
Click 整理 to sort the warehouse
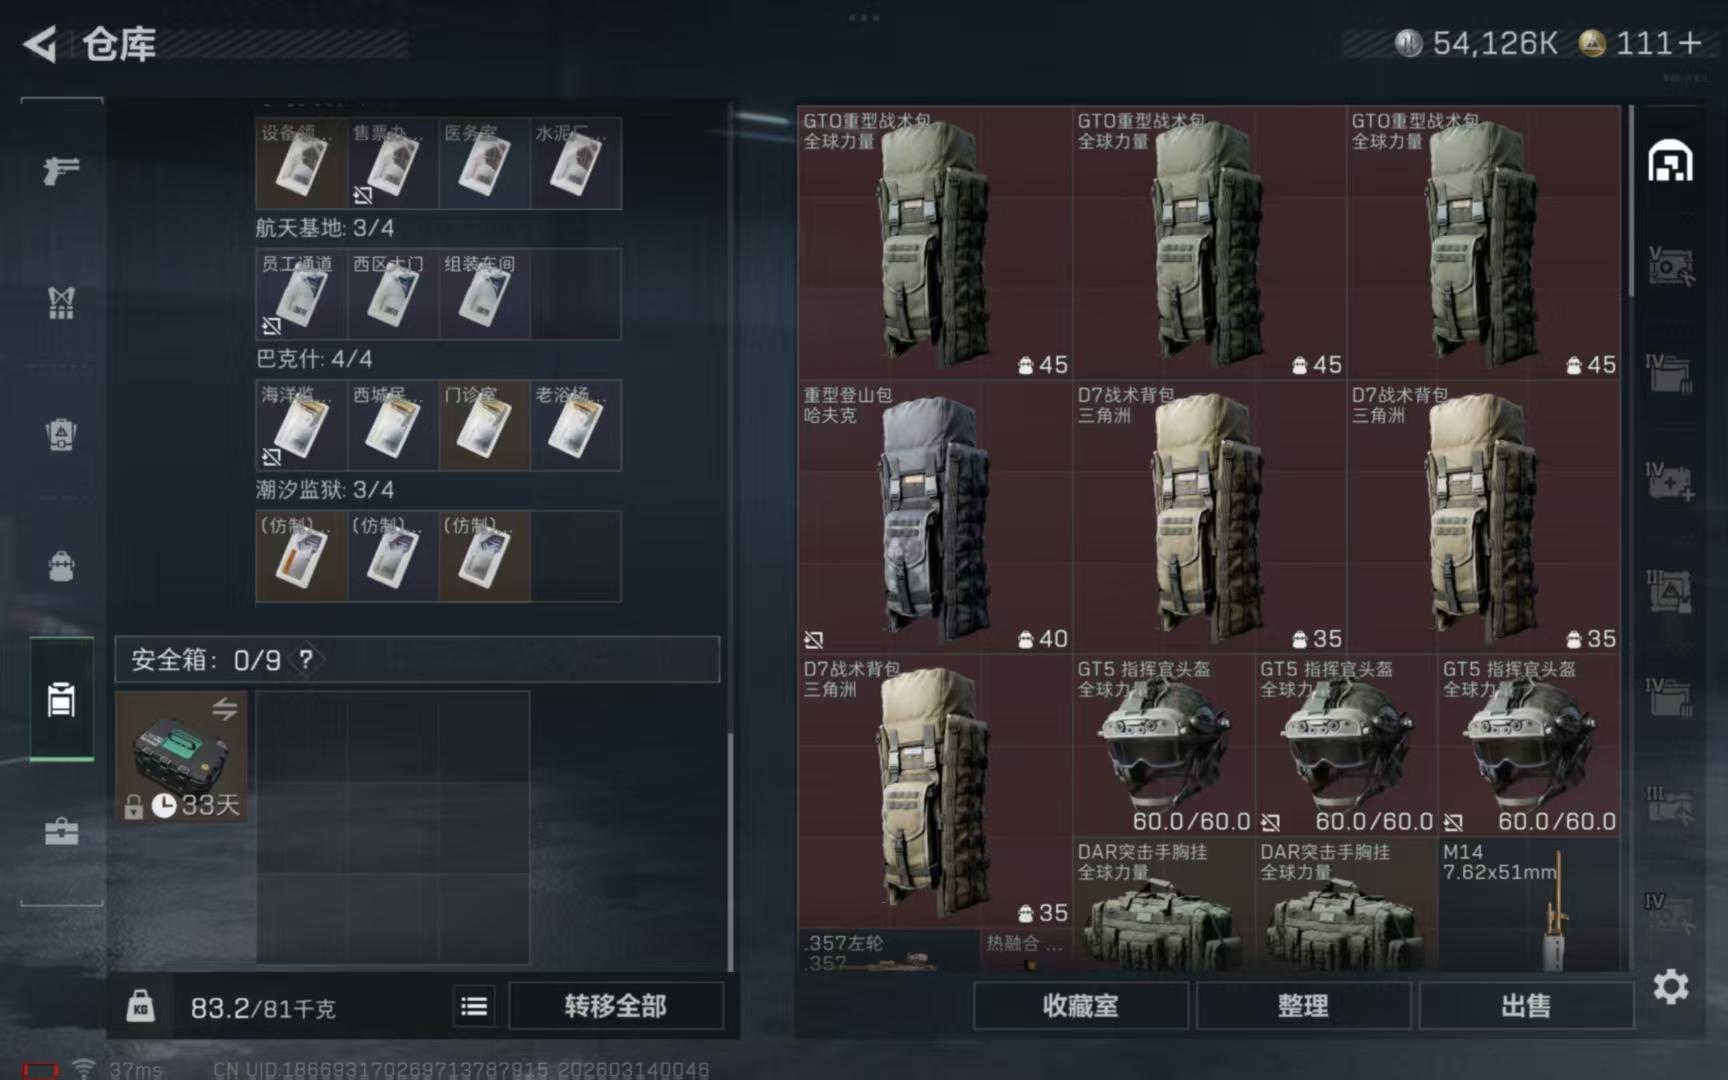(x=1303, y=1006)
